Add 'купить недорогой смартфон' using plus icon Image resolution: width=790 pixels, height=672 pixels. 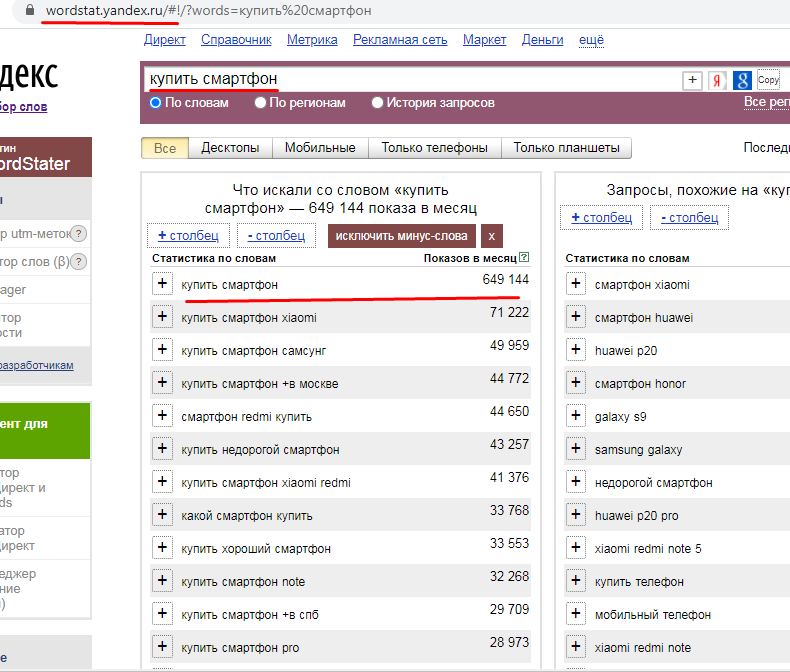pyautogui.click(x=162, y=449)
